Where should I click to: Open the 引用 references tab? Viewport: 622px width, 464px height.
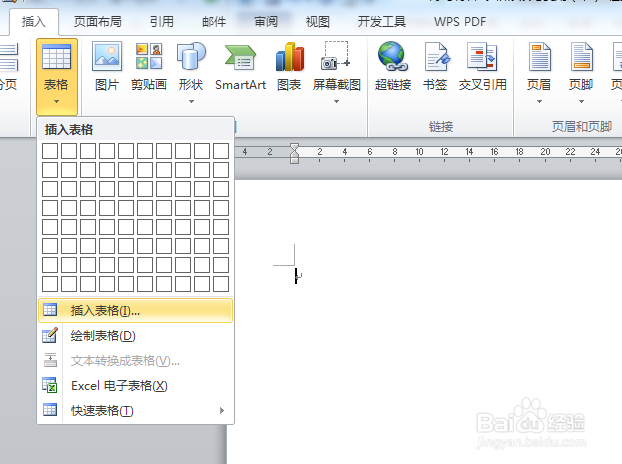pos(162,21)
